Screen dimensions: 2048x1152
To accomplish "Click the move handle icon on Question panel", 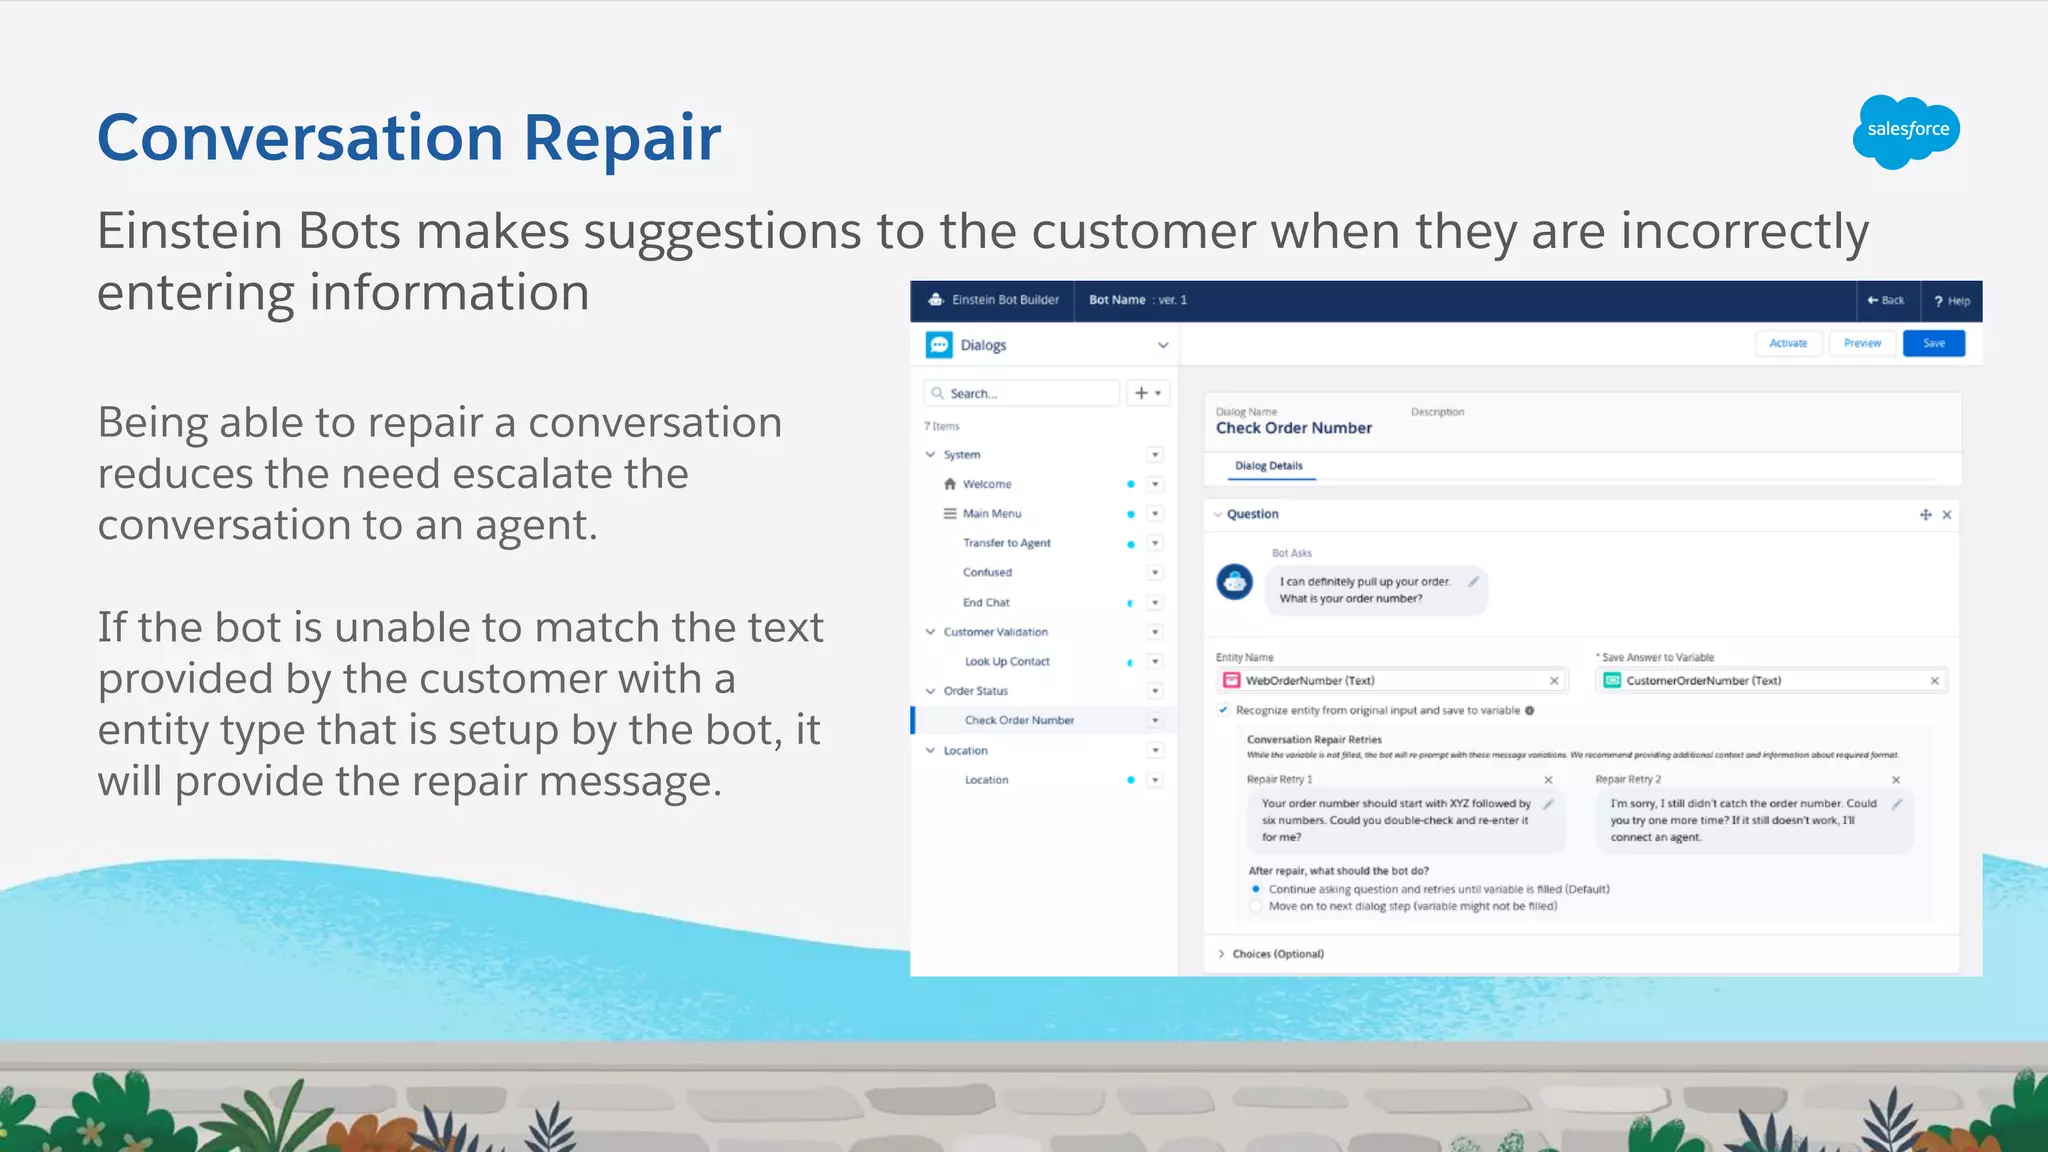I will click(1925, 514).
